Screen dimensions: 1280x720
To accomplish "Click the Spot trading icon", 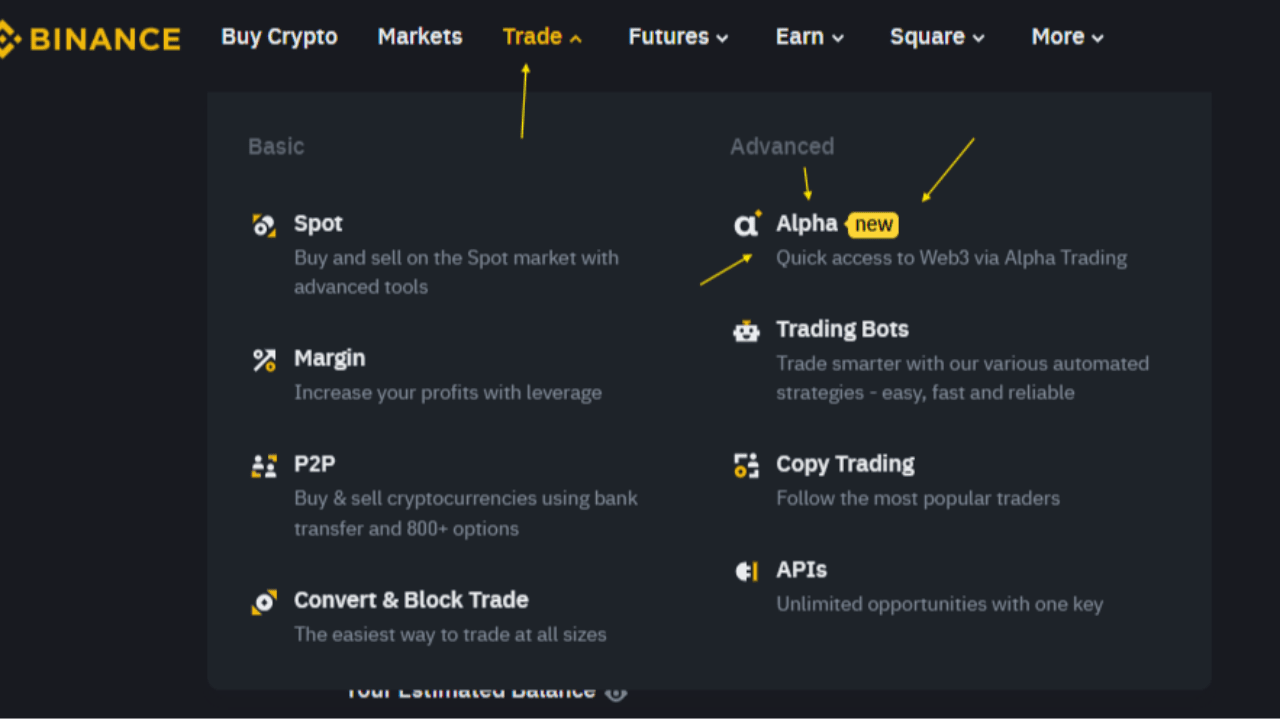I will [x=264, y=224].
